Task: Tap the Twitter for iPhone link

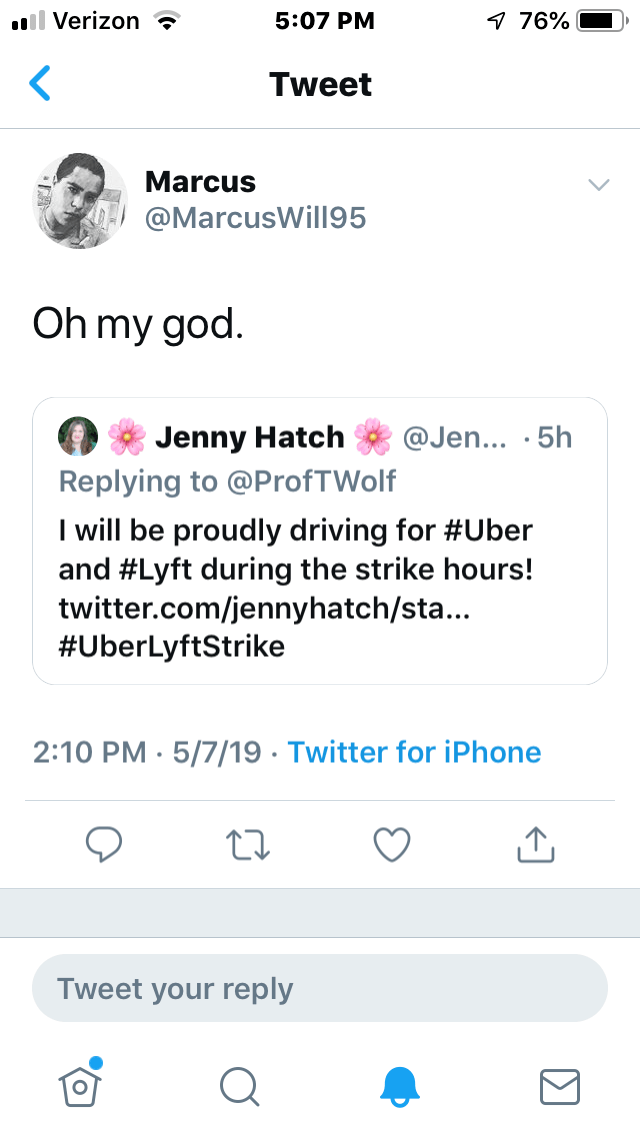Action: pyautogui.click(x=414, y=752)
